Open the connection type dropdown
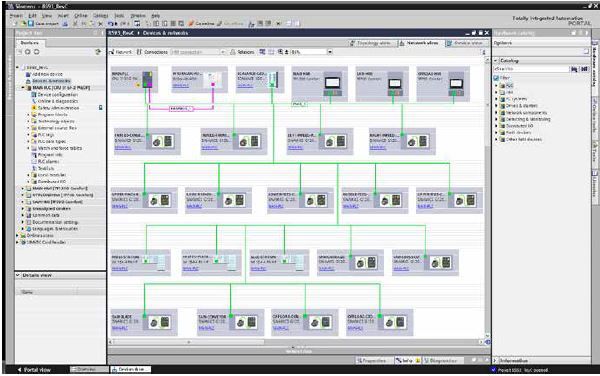Screen dimensions: 600x376 (x=197, y=52)
